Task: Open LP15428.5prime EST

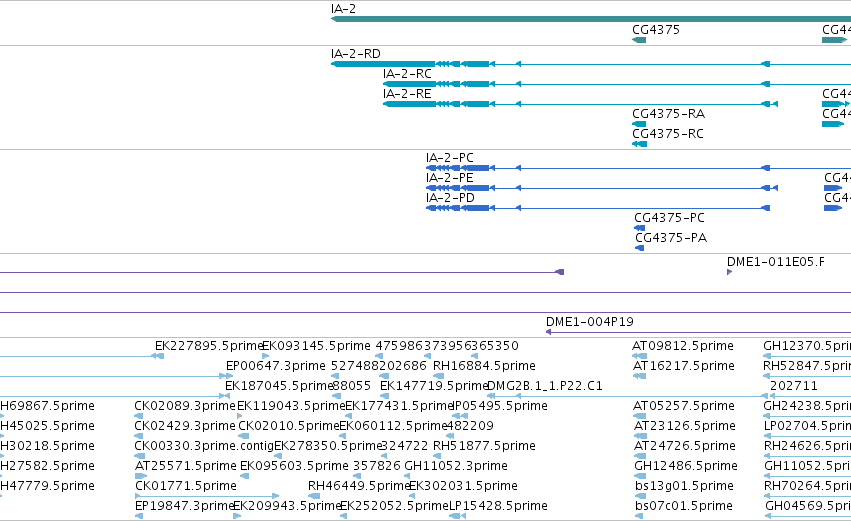Action: click(x=498, y=506)
